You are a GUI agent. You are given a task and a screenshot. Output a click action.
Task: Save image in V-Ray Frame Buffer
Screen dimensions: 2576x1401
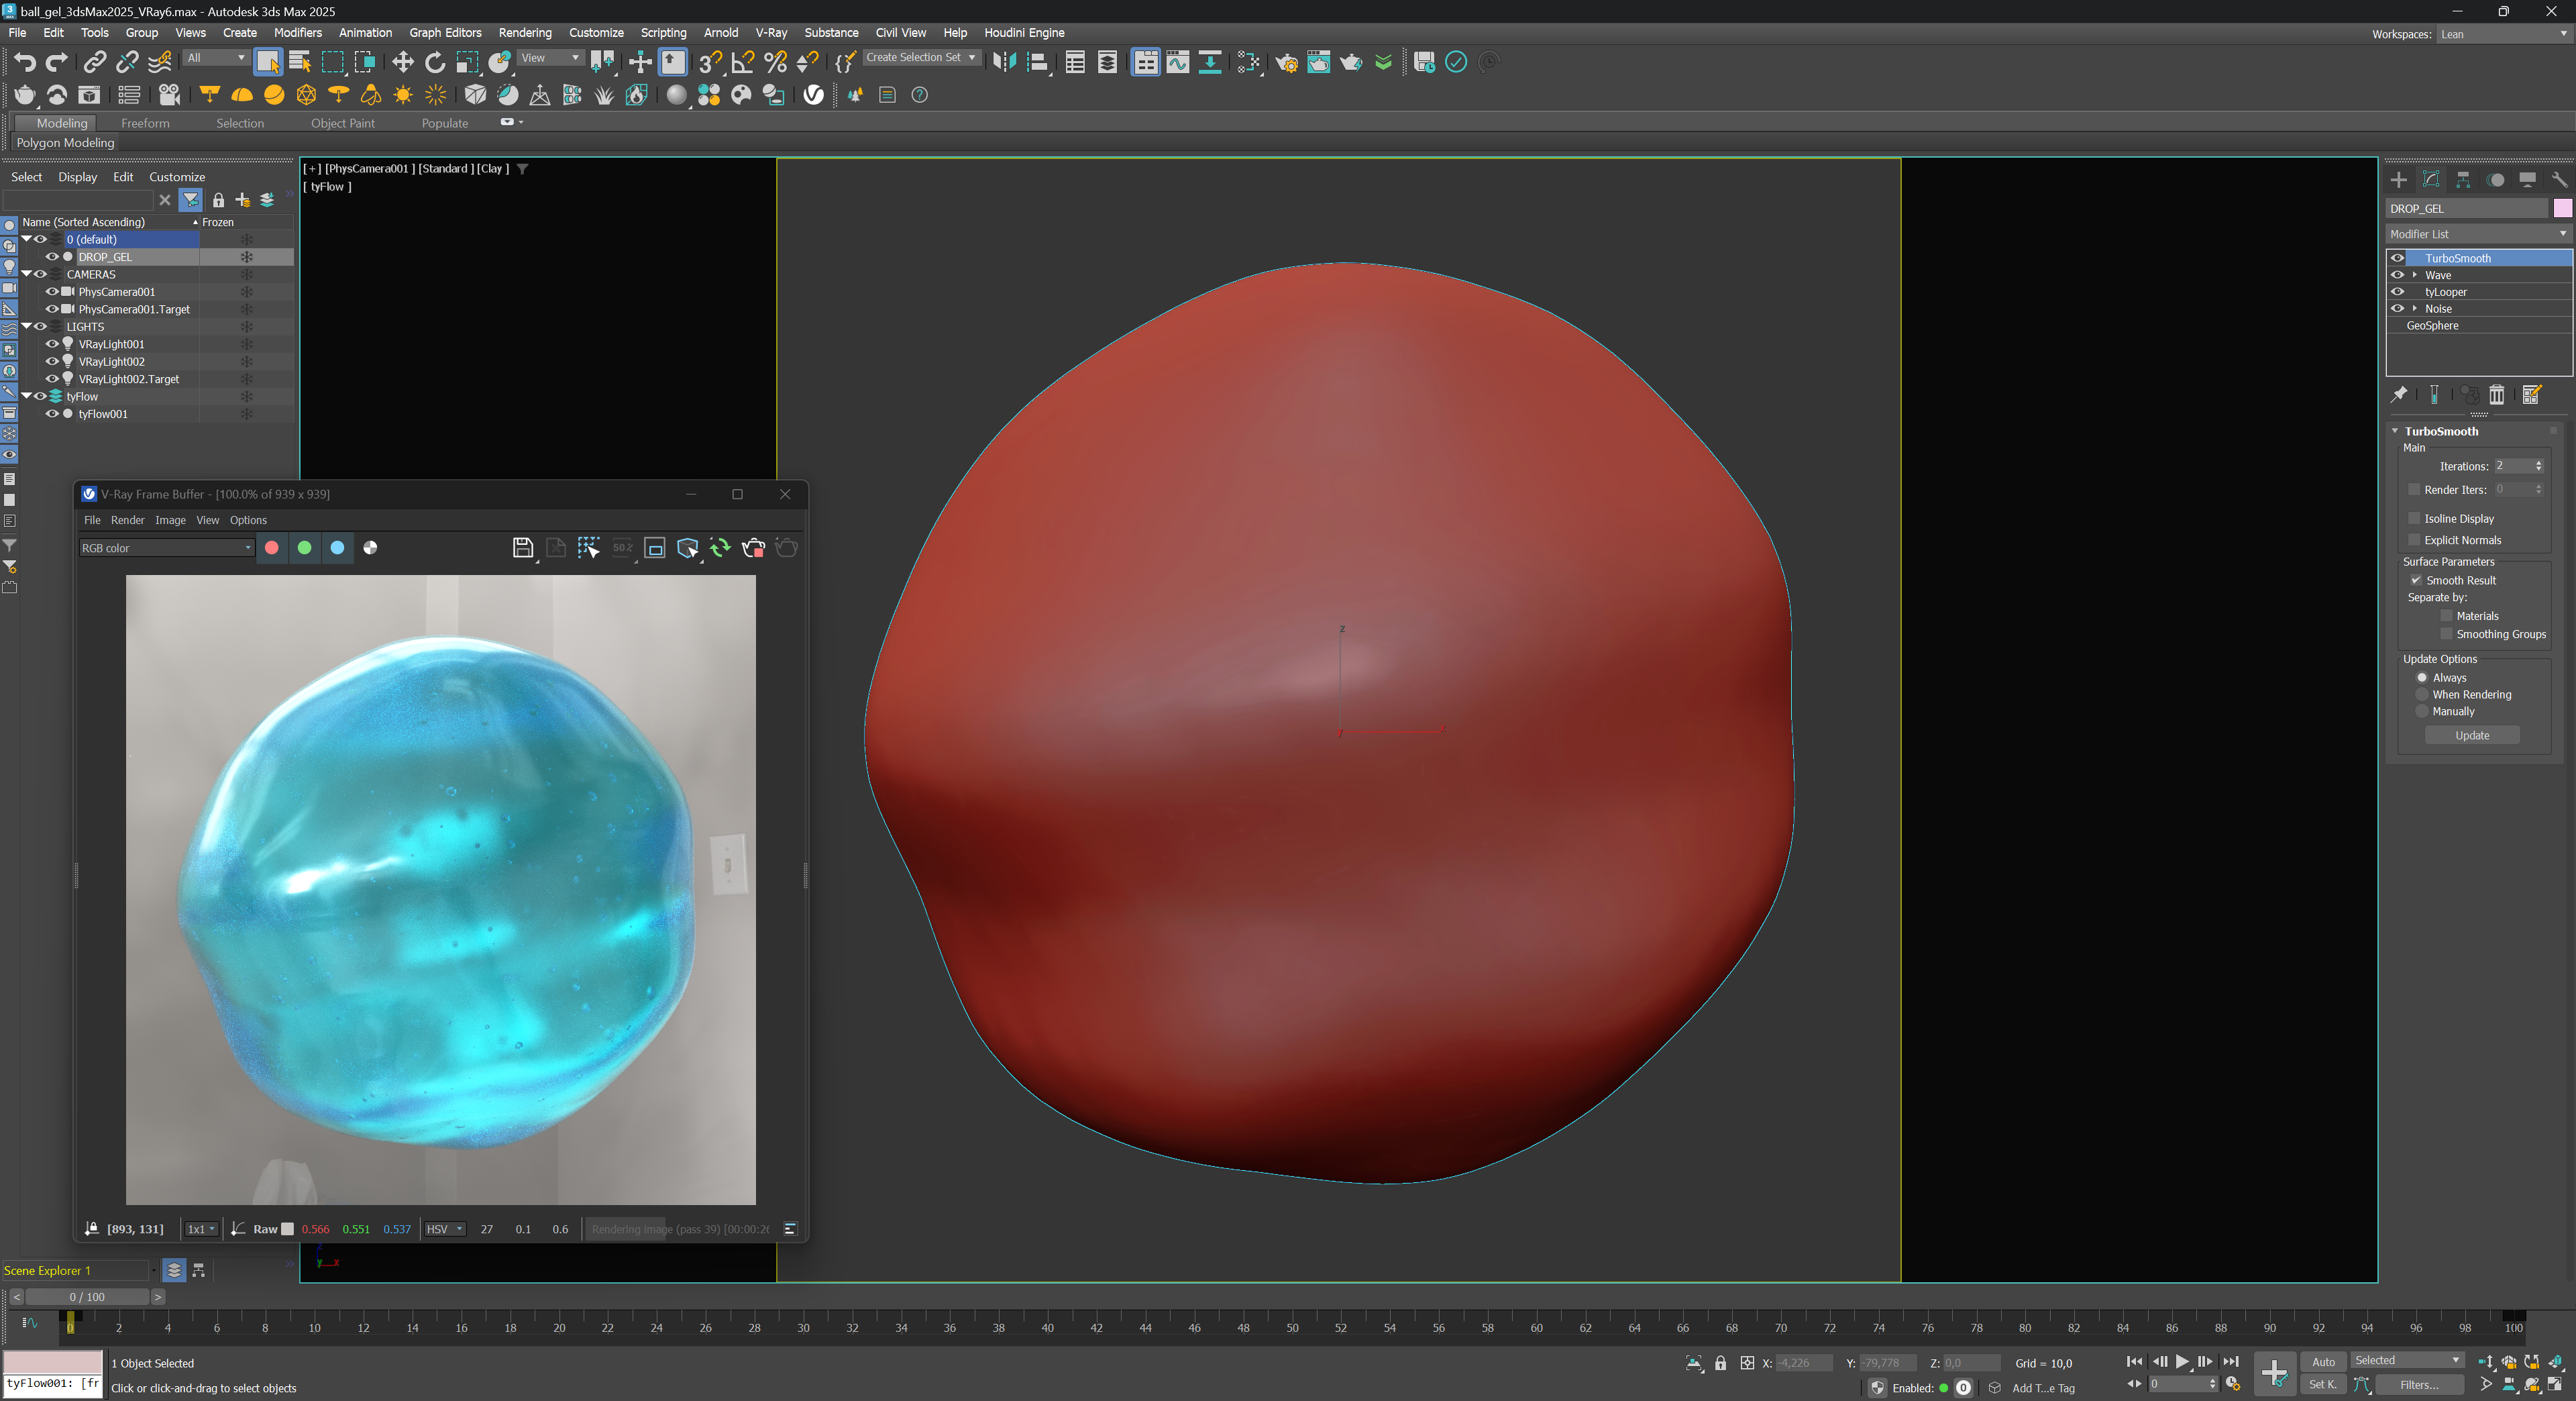point(522,548)
